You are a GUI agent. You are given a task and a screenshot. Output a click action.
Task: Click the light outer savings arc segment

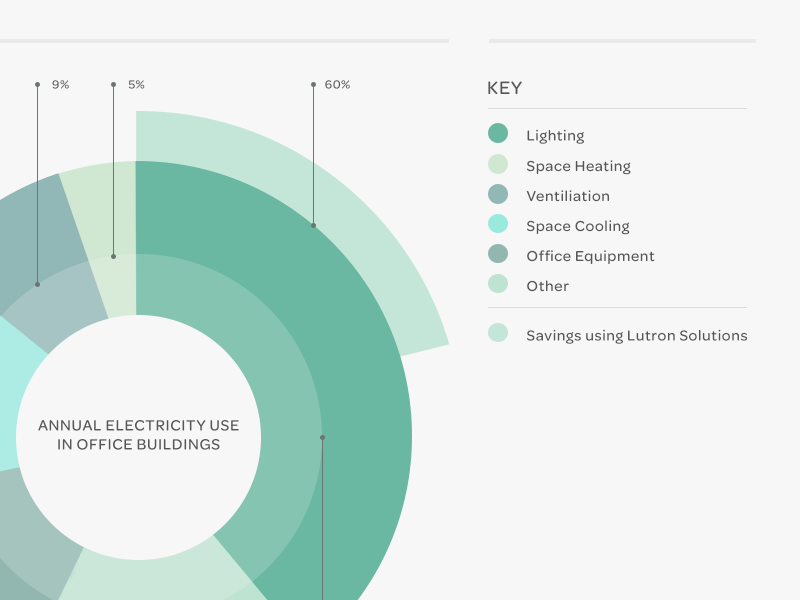(x=327, y=179)
